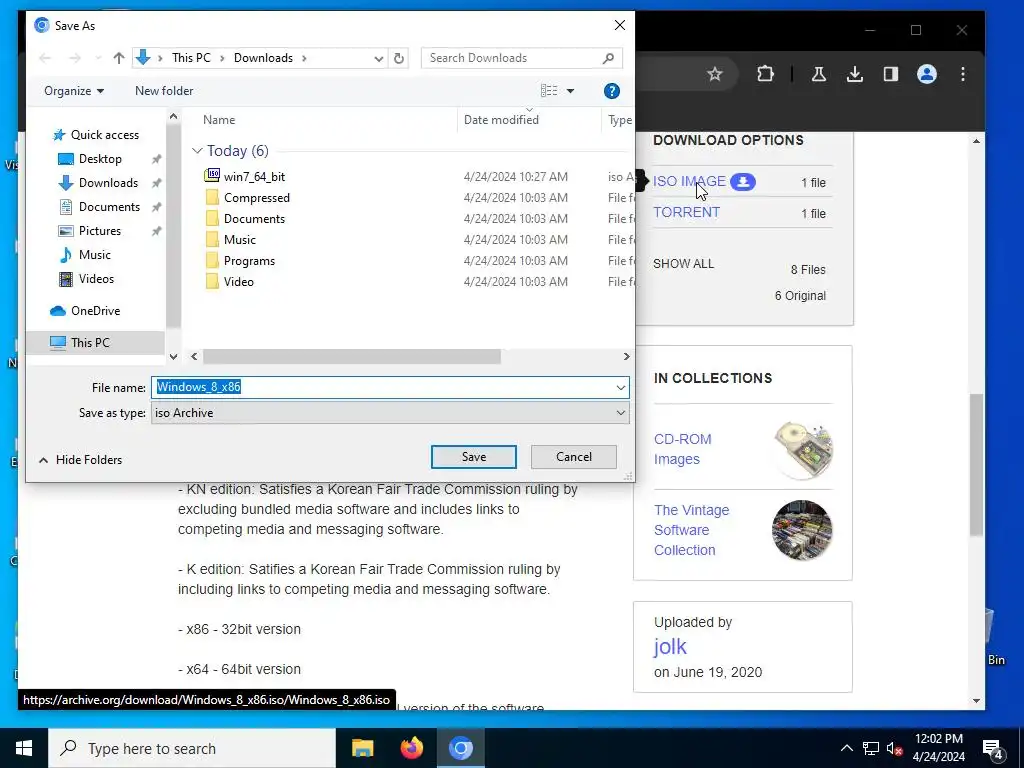This screenshot has height=768, width=1024.
Task: Open Chrome Labs flask icon
Action: (818, 74)
